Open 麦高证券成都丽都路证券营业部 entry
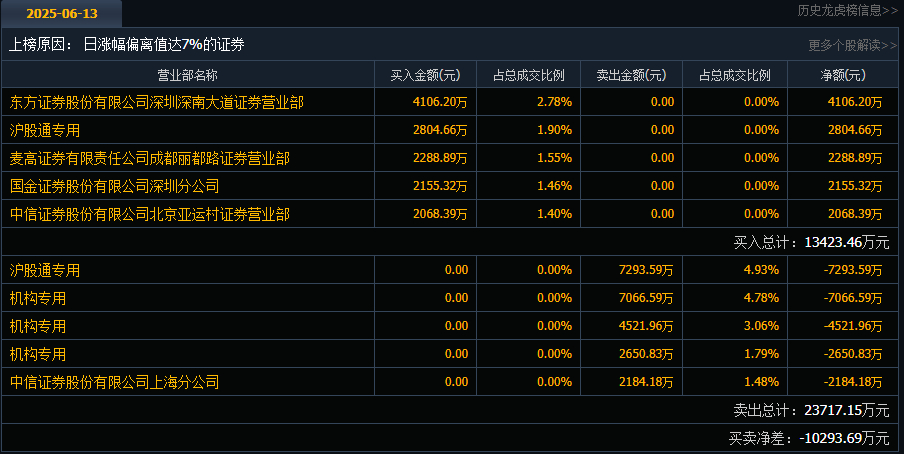This screenshot has height=454, width=904. coord(150,158)
